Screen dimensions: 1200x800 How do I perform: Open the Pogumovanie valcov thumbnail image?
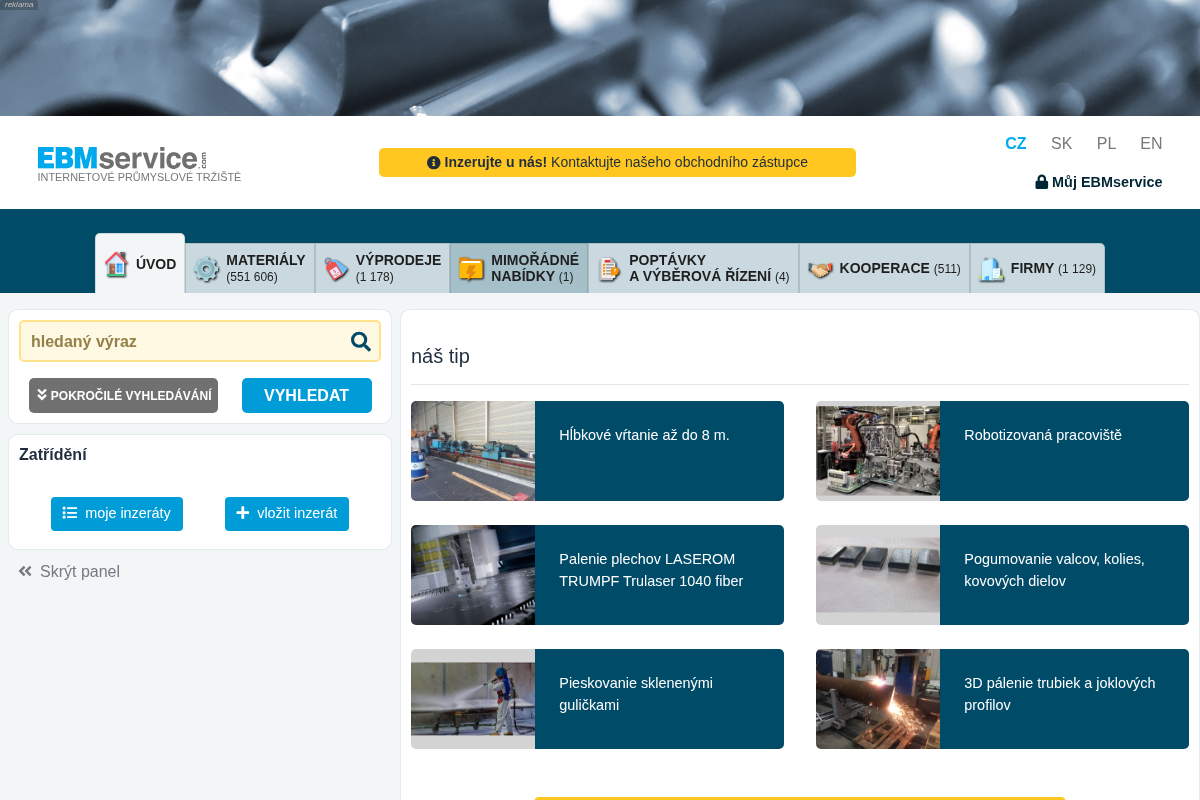tap(878, 575)
